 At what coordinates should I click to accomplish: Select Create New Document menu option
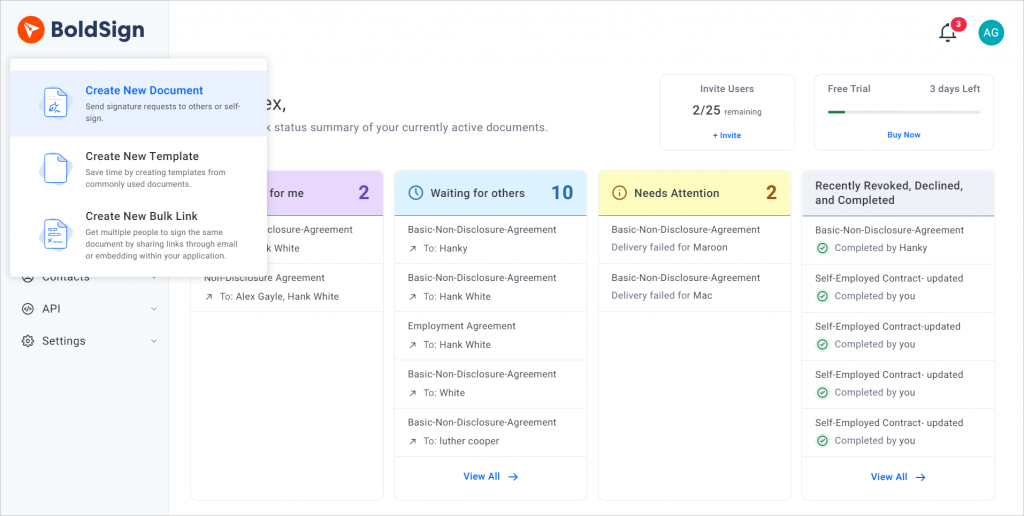coord(144,91)
